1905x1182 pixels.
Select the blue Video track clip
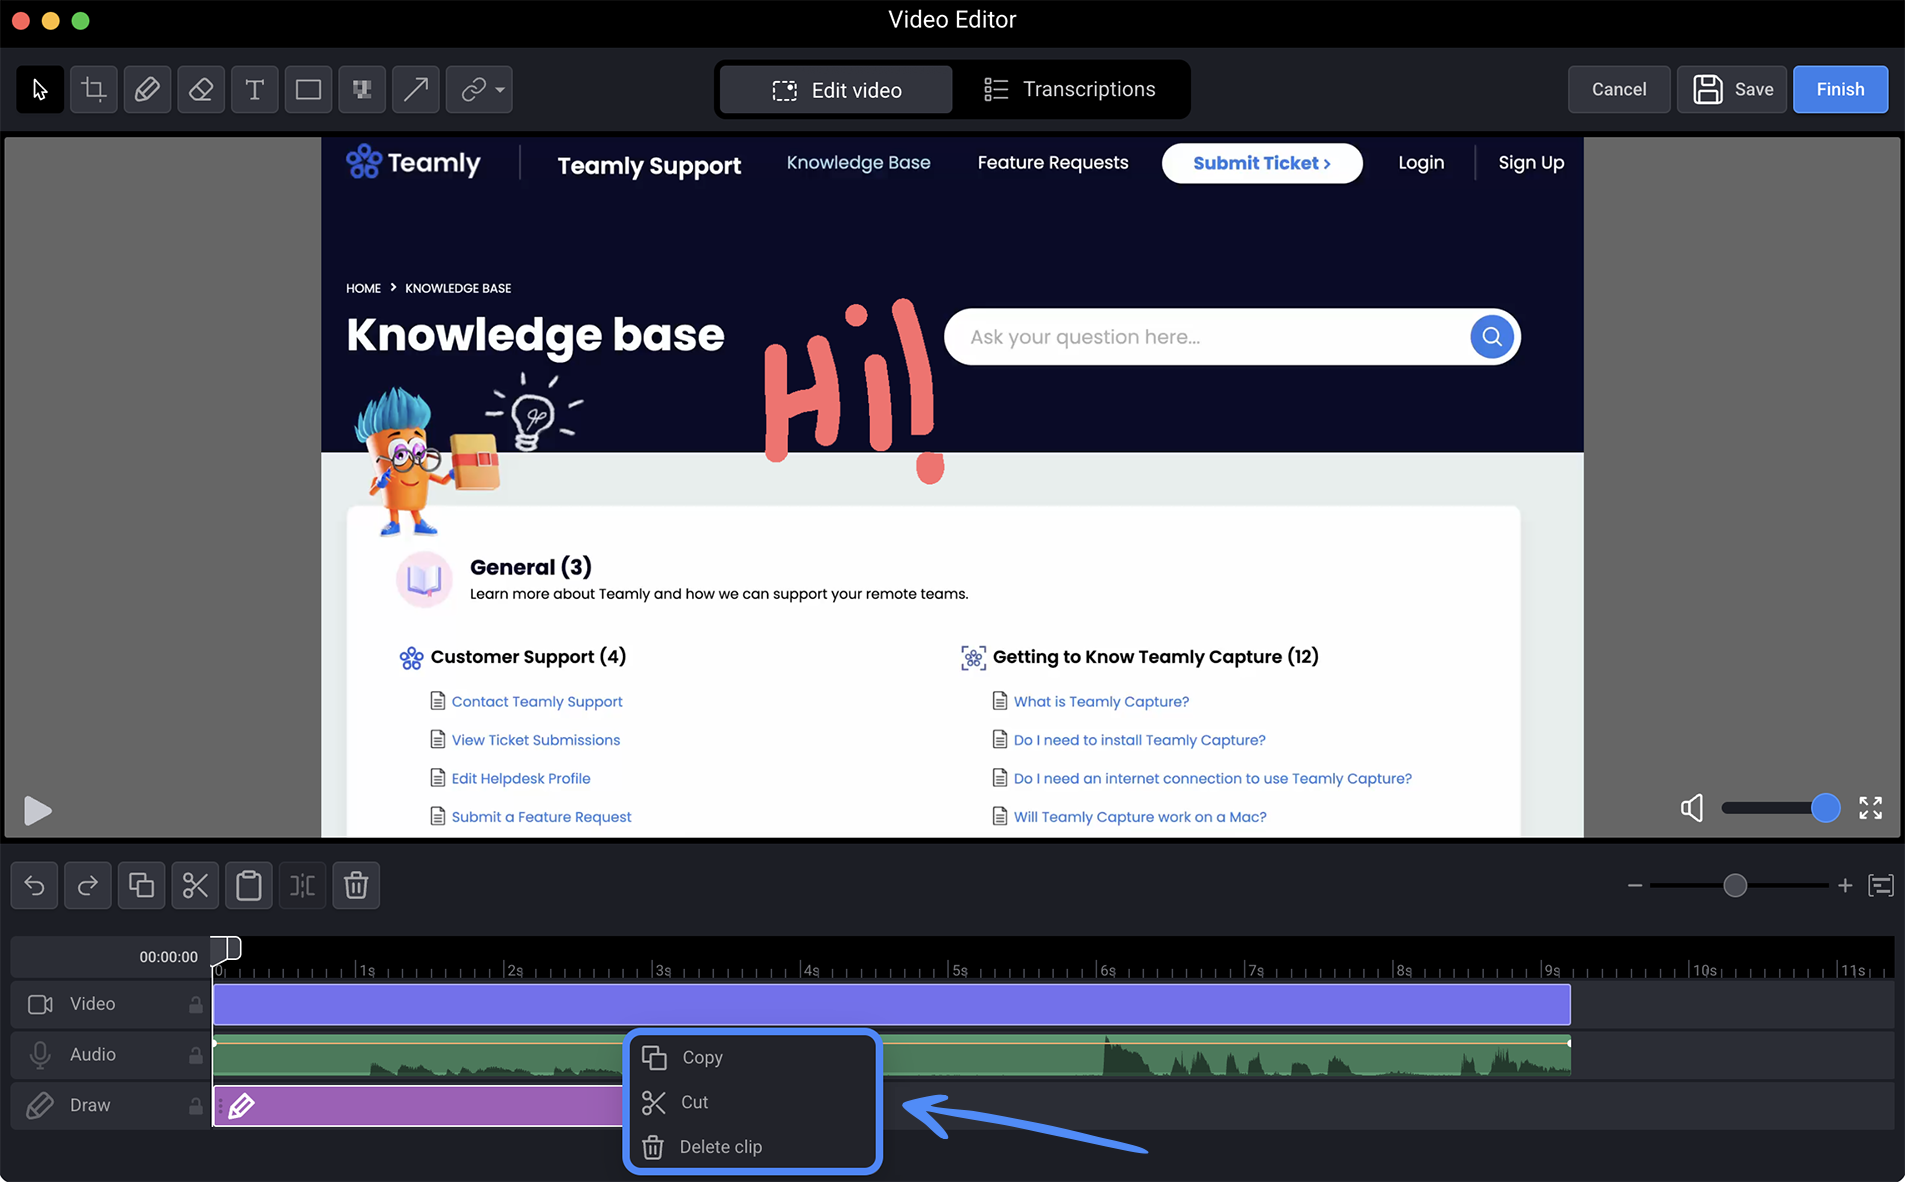(892, 1004)
